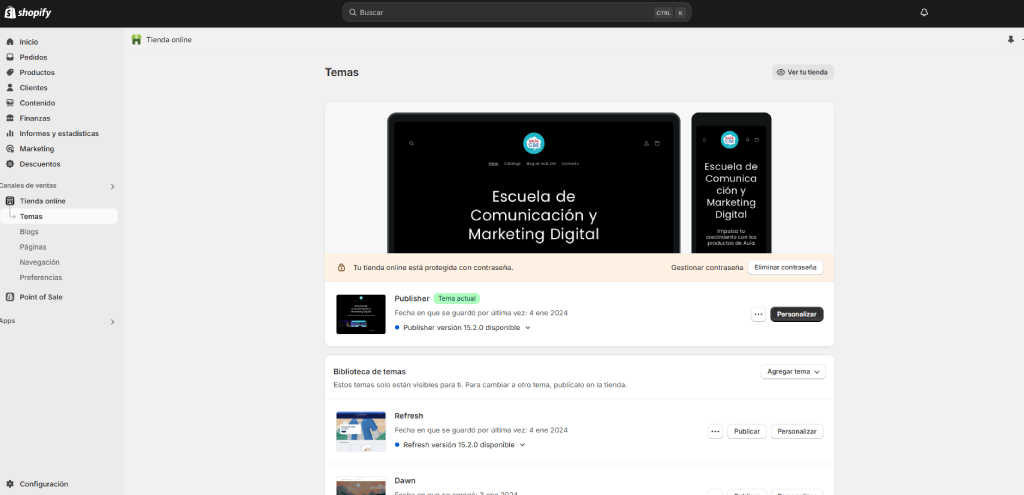The image size is (1024, 495).
Task: Click Gestionar contraseña link
Action: pyautogui.click(x=707, y=268)
